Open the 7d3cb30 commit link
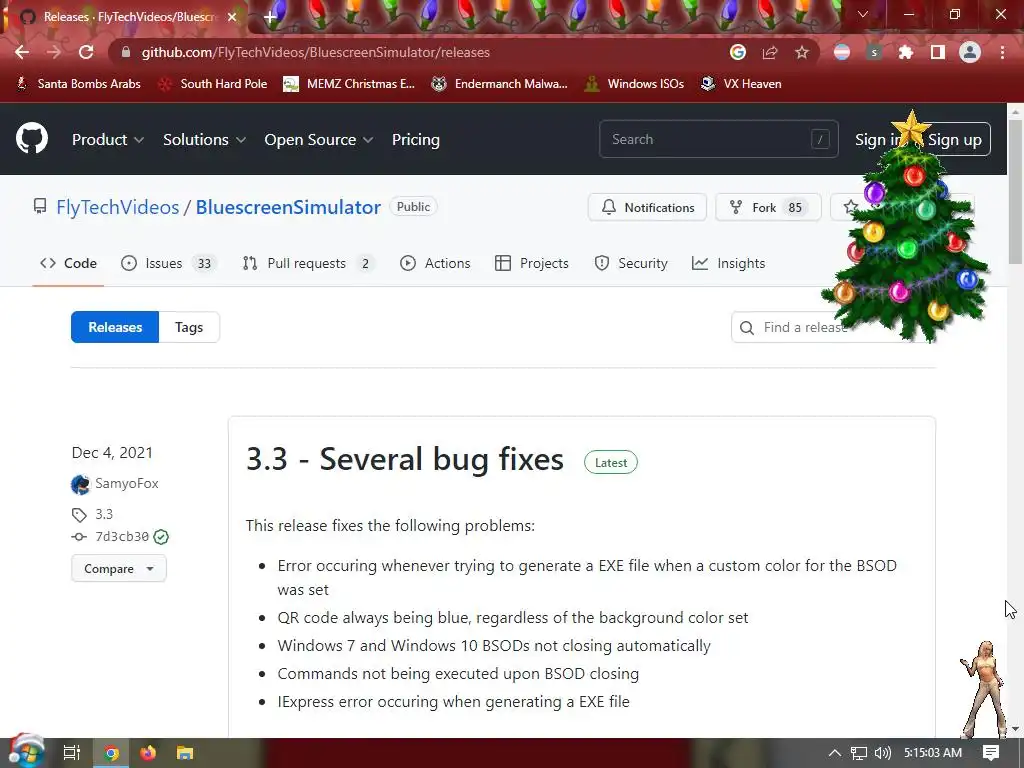The image size is (1024, 768). pos(122,537)
